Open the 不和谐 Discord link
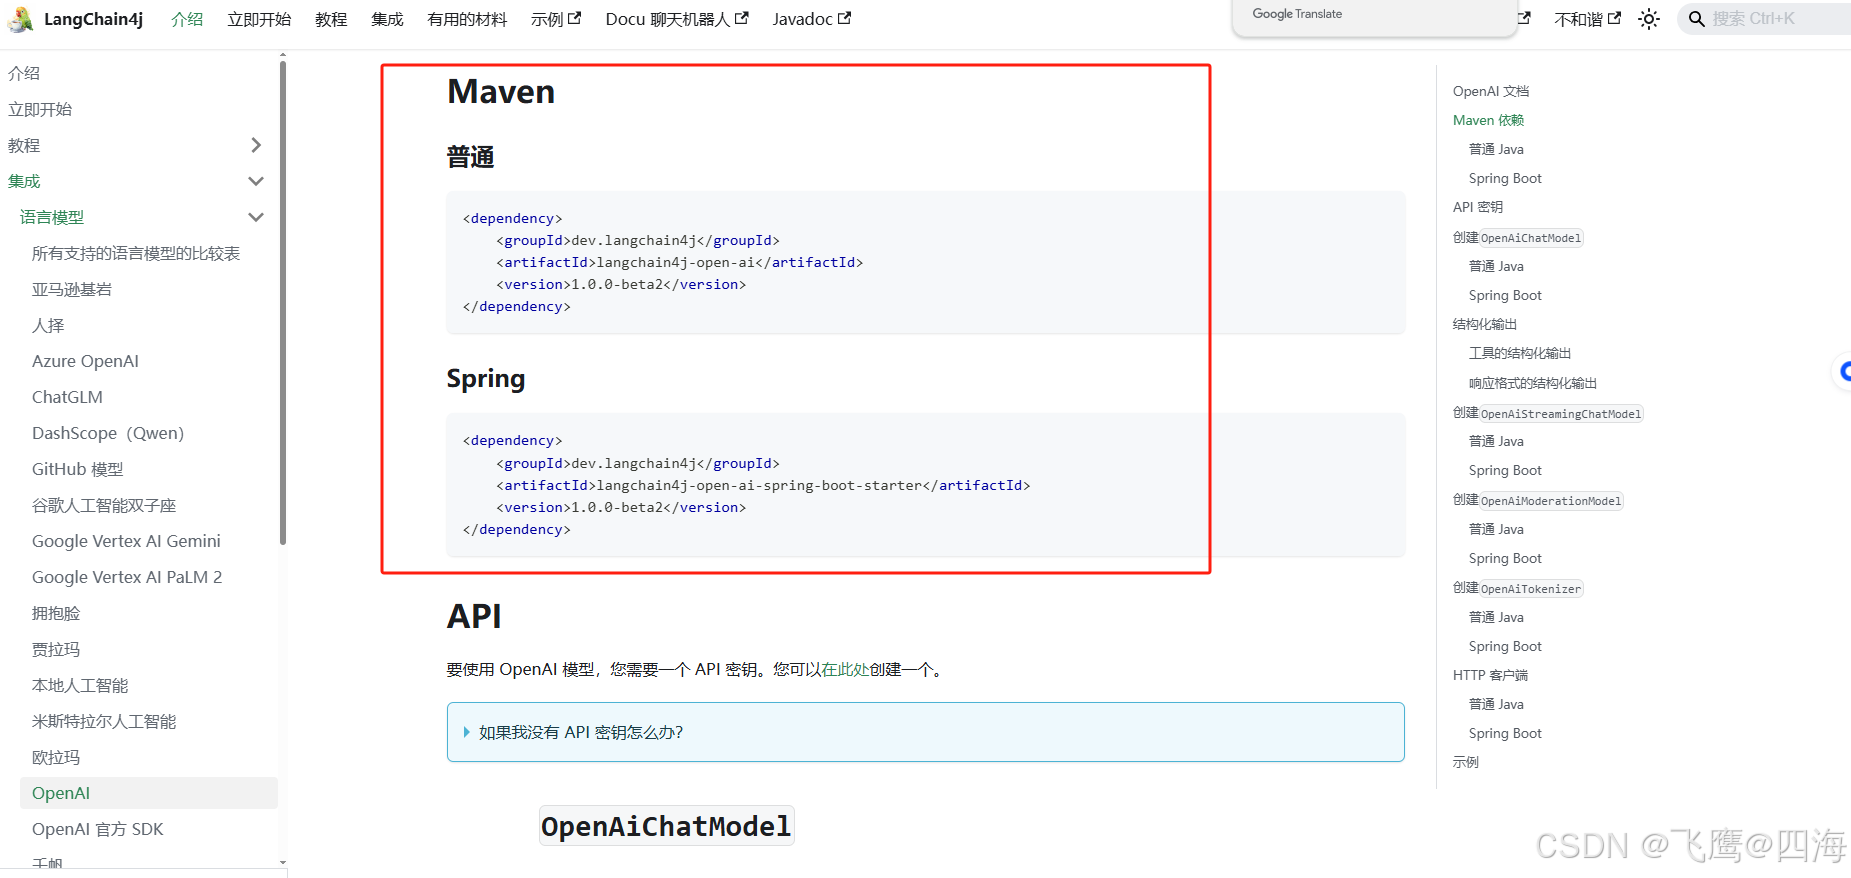The height and width of the screenshot is (878, 1851). click(1587, 19)
